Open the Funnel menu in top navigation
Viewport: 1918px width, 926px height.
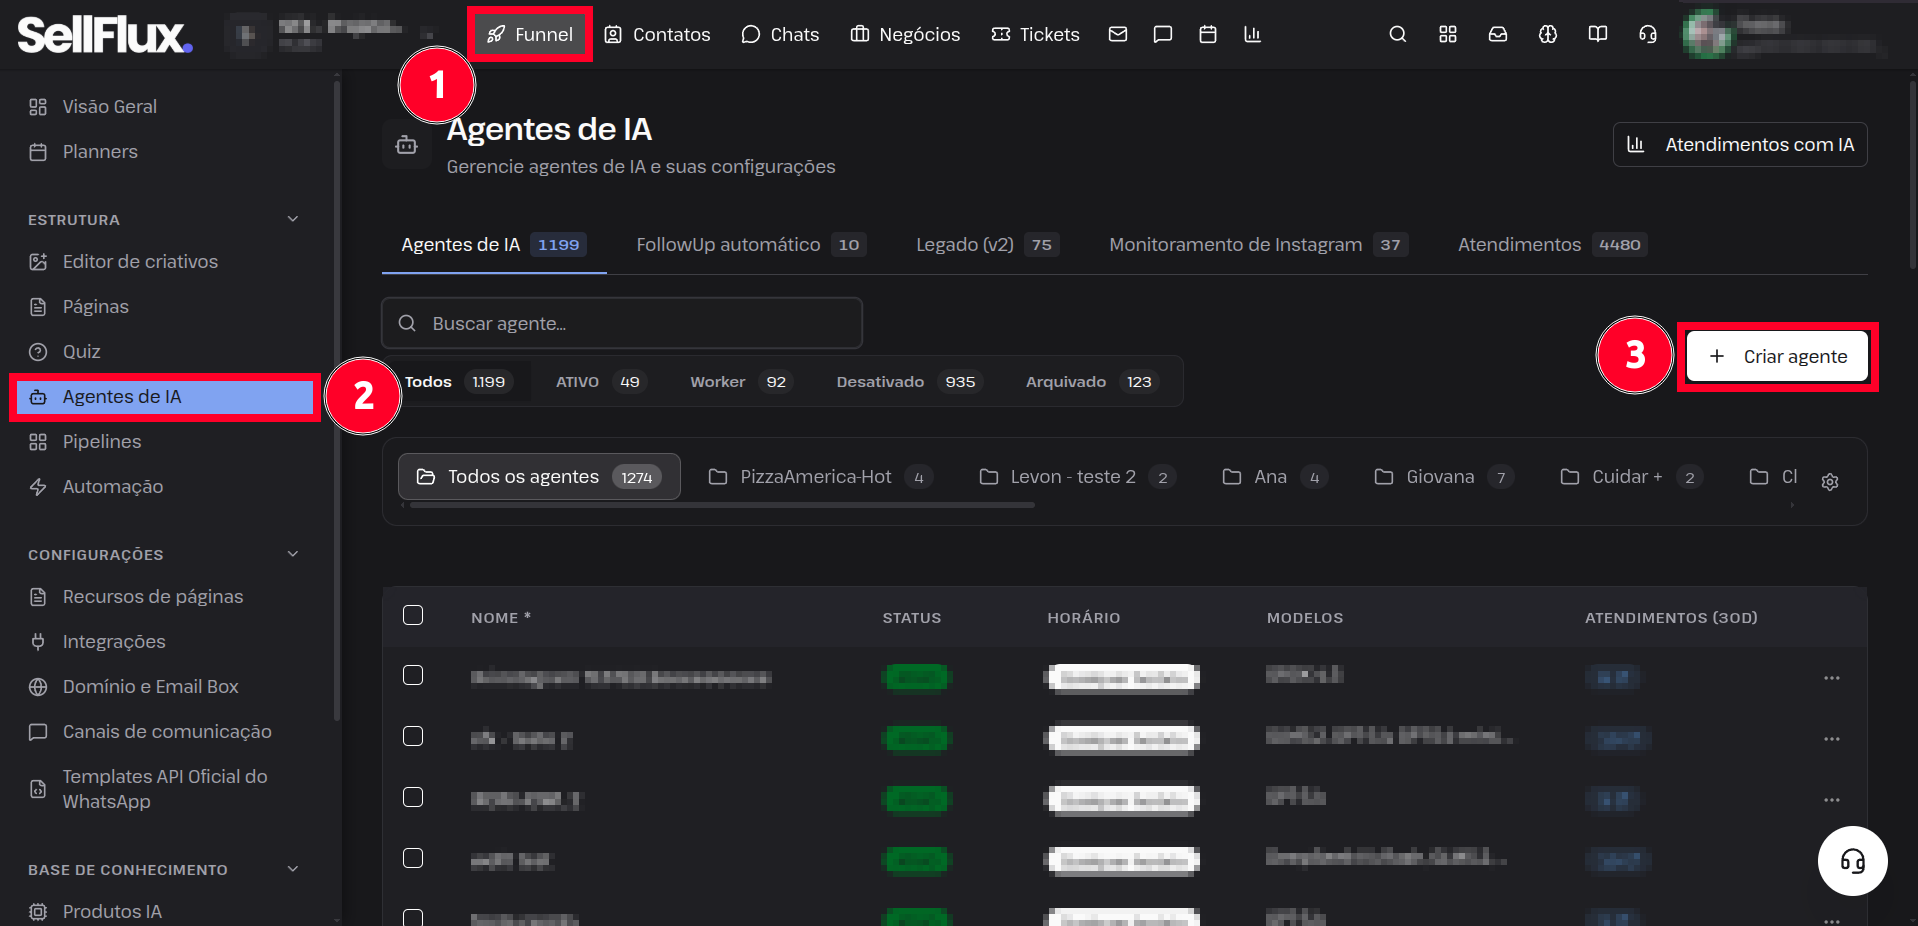(530, 35)
